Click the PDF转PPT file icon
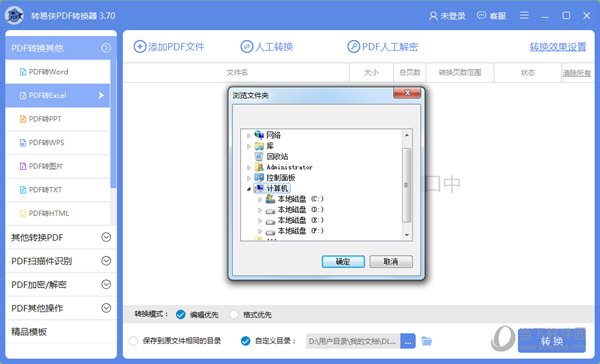 pos(23,119)
